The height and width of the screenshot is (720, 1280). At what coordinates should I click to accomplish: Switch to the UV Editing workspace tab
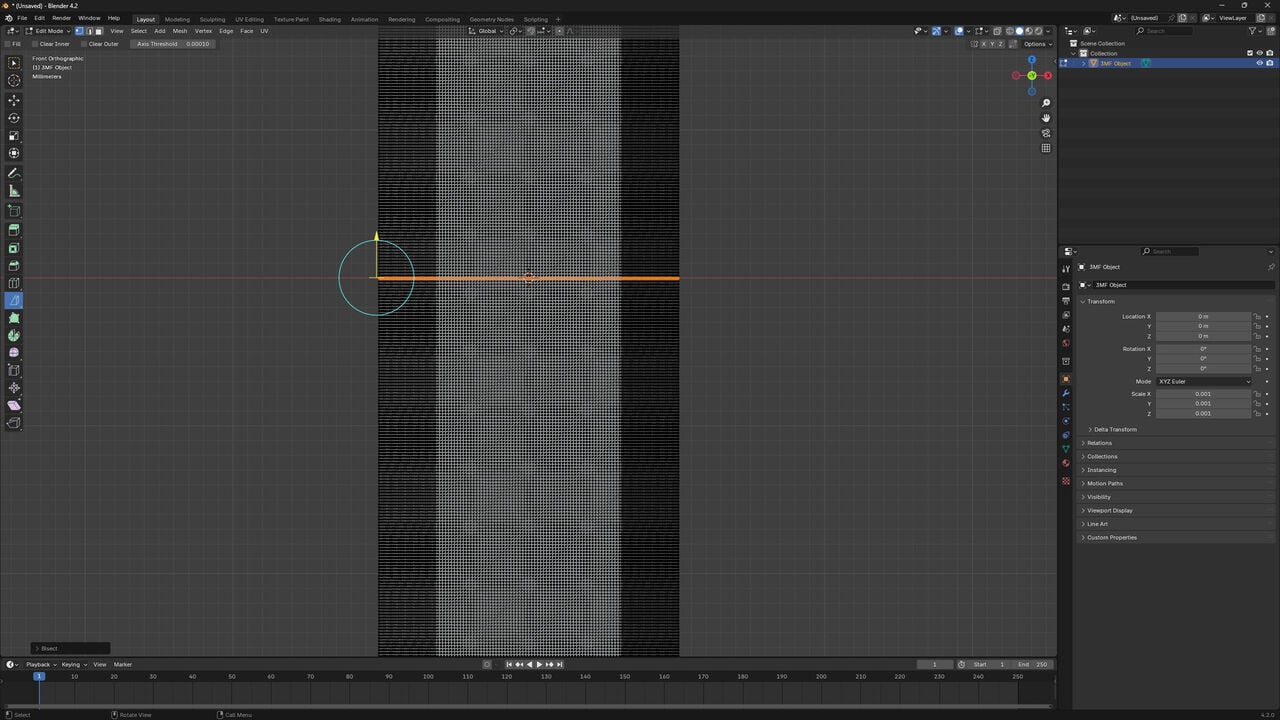coord(249,19)
